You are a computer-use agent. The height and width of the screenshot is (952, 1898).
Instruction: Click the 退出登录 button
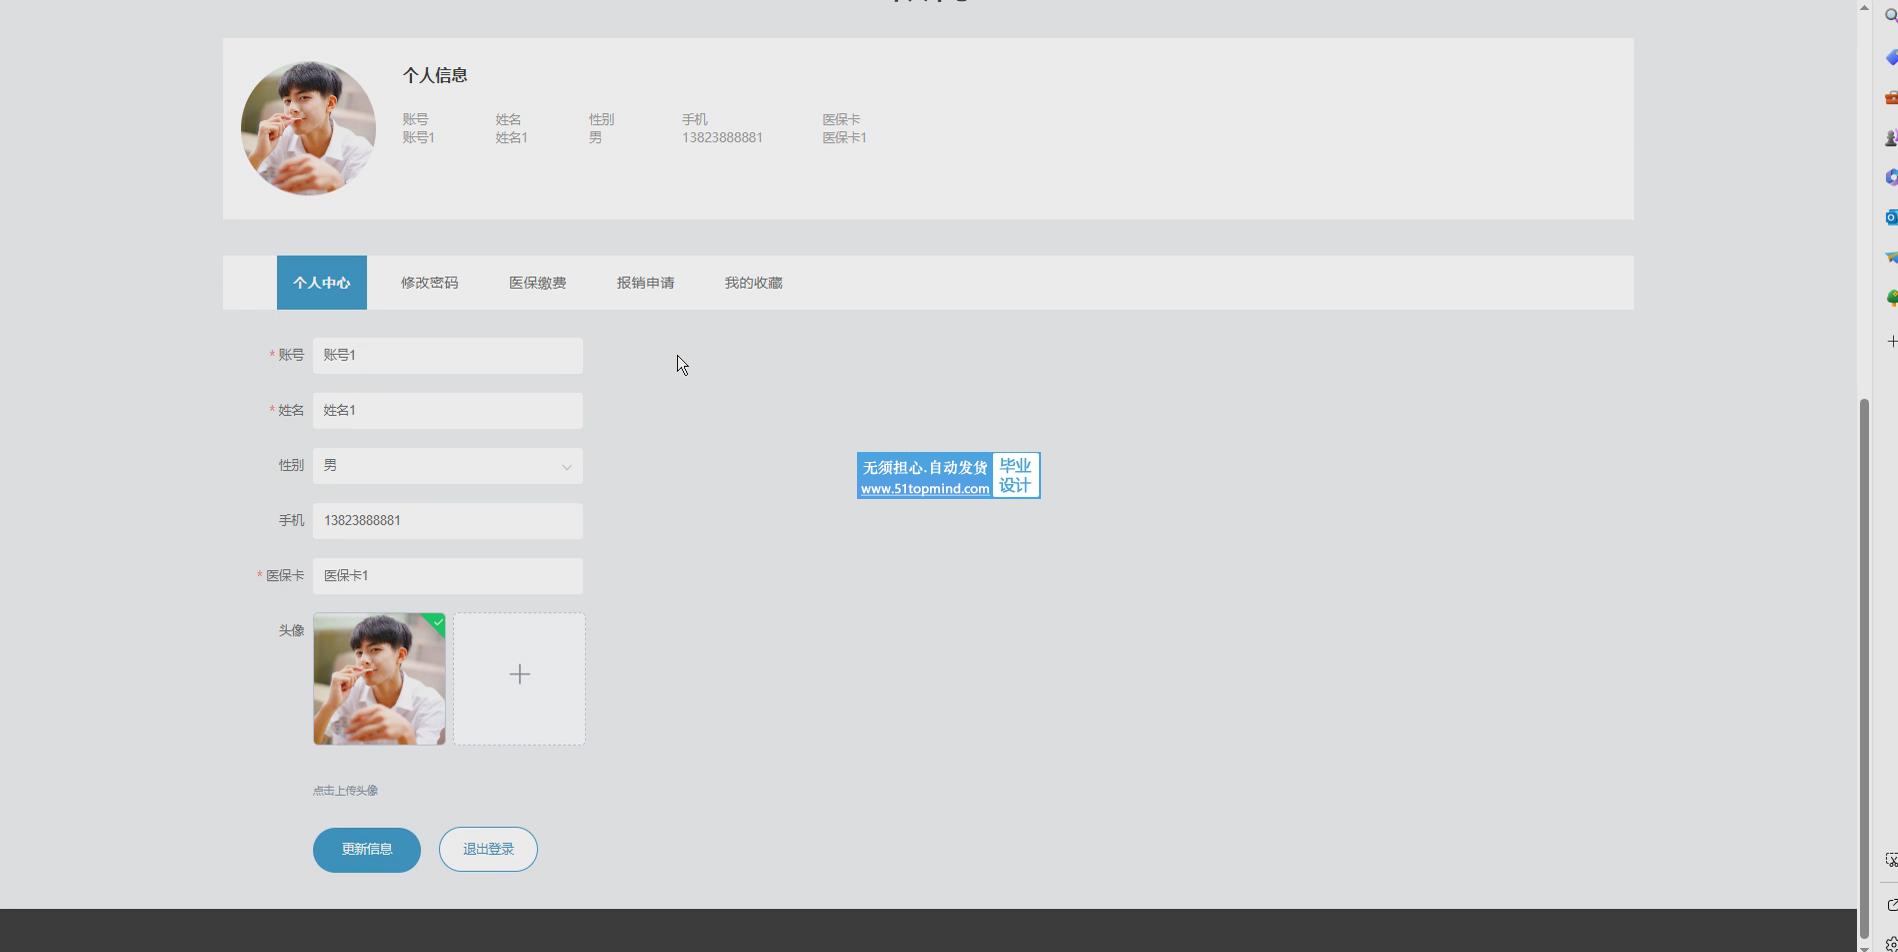pos(488,849)
